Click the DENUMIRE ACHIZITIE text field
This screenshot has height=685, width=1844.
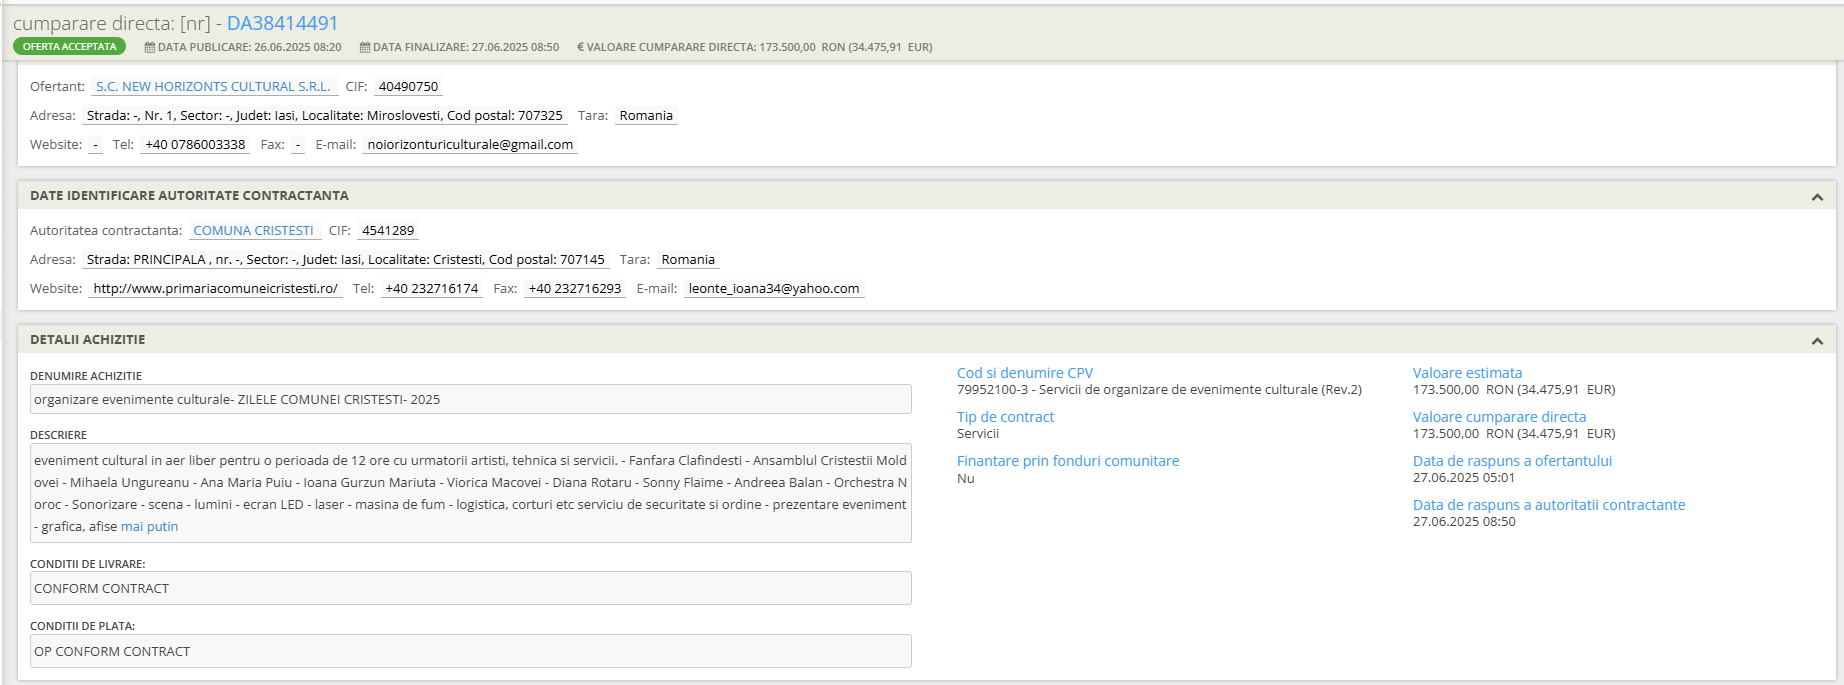tap(471, 399)
